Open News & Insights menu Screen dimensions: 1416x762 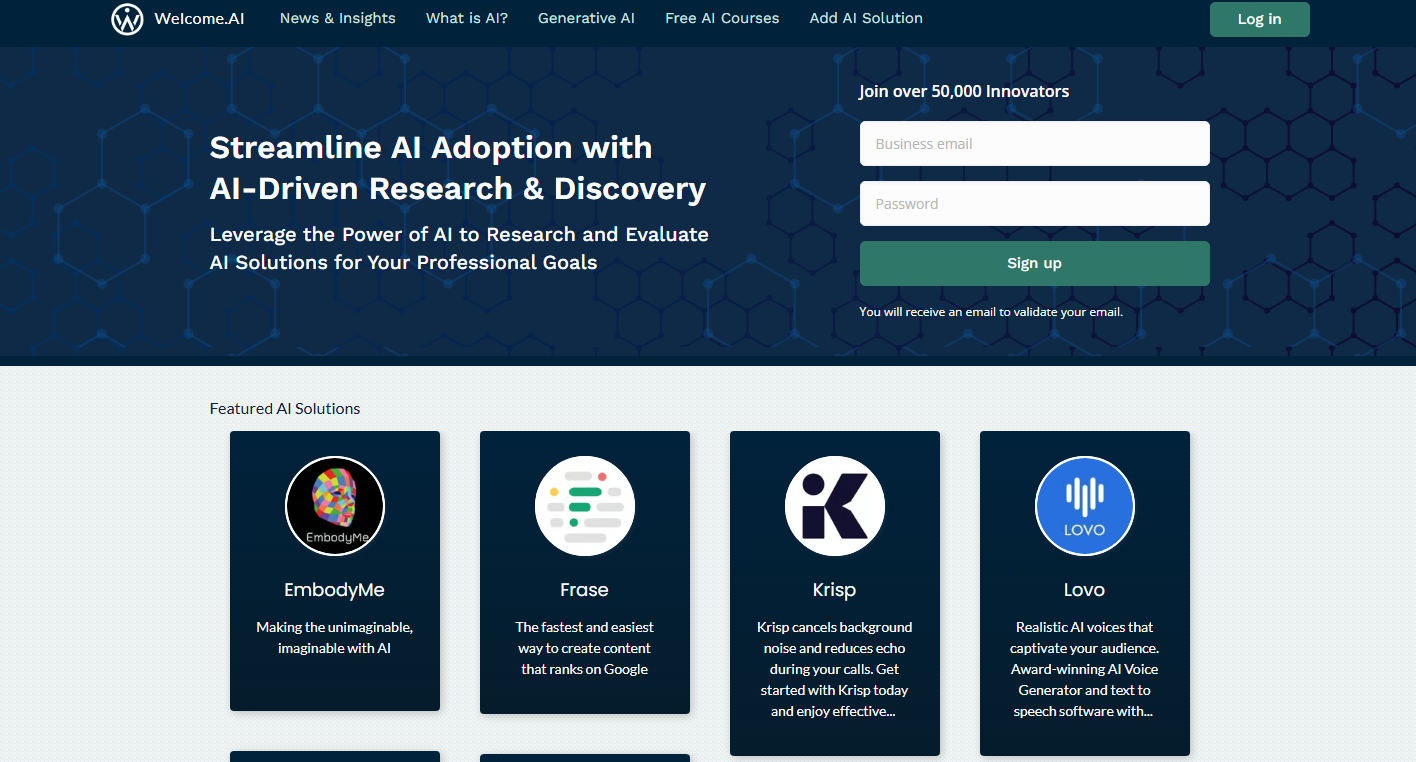tap(338, 18)
